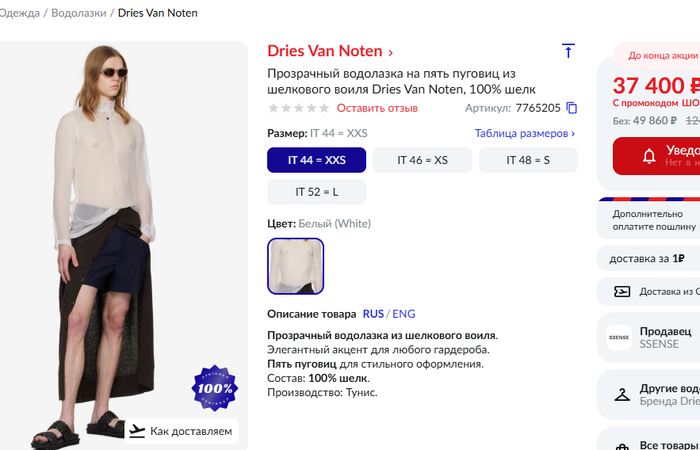700x450 pixels.
Task: Select size IT 44 = XXS
Action: (316, 160)
